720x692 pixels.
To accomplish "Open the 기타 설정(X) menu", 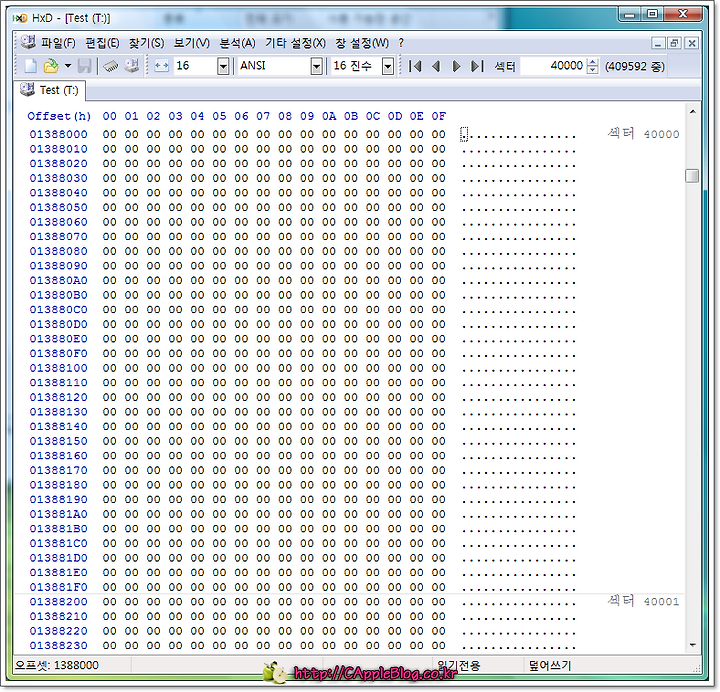I will tap(295, 43).
